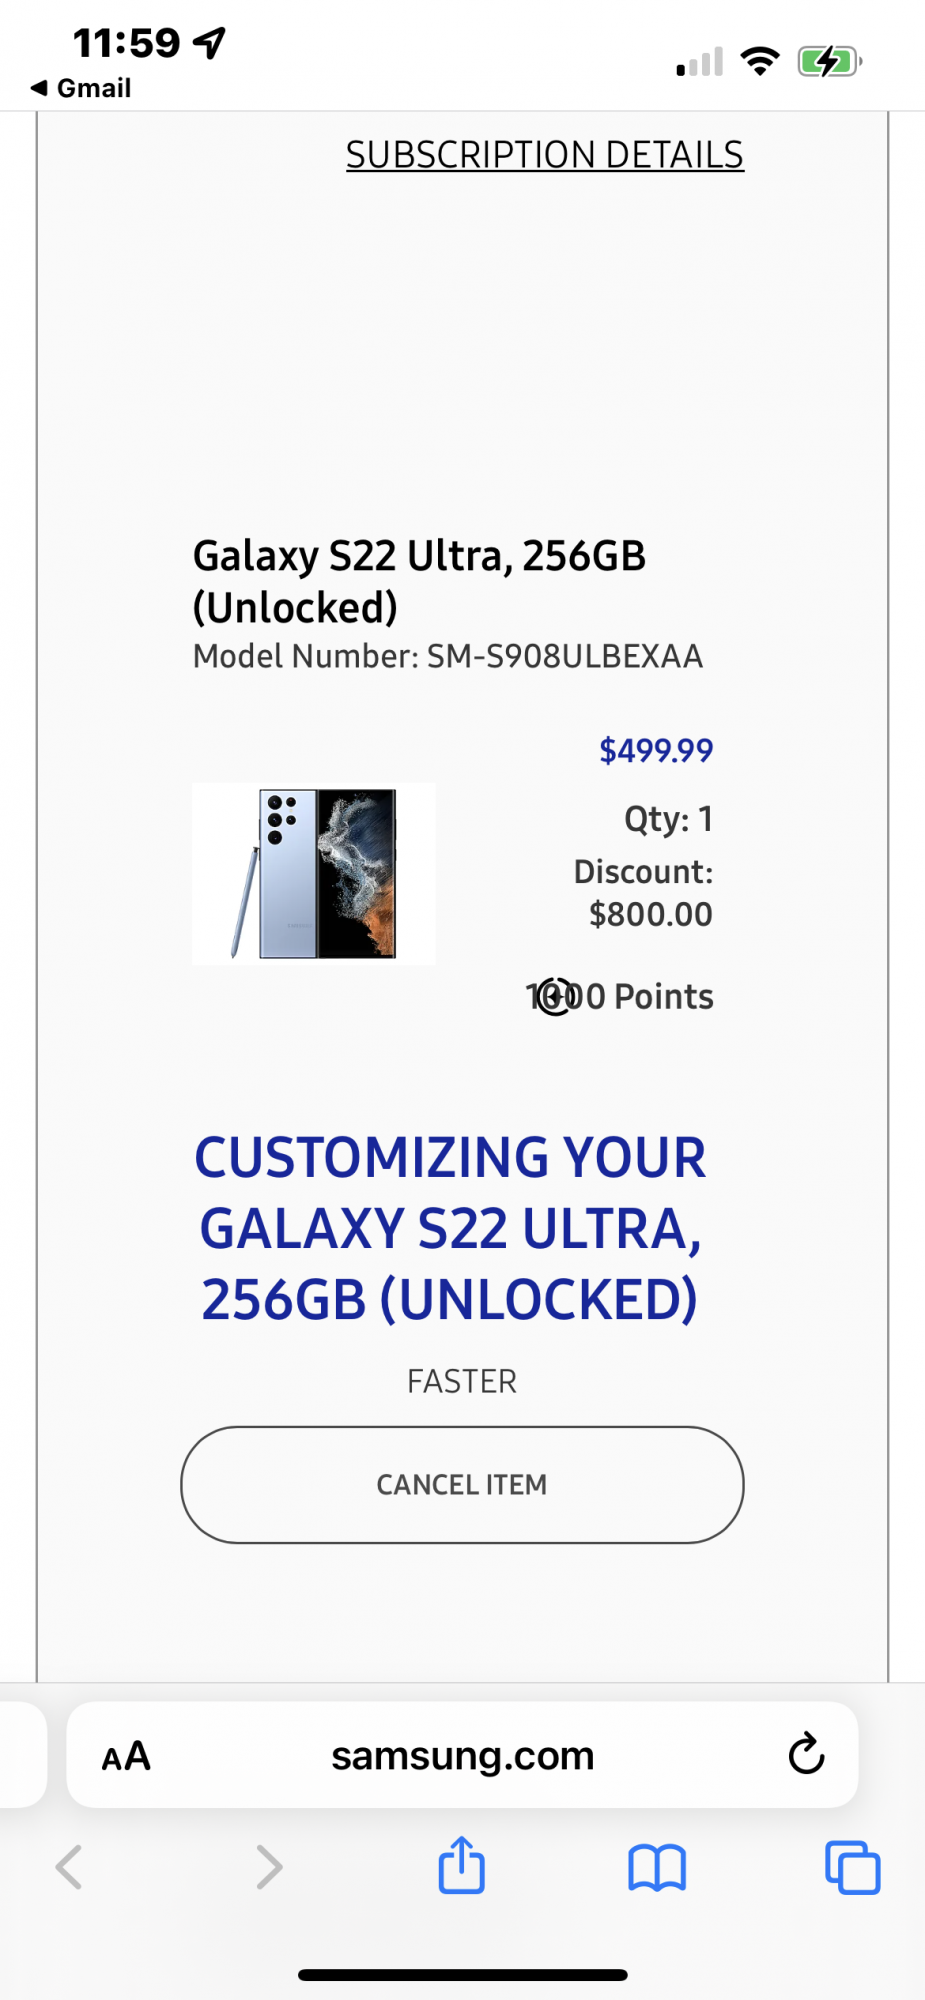925x2000 pixels.
Task: Tap the forward navigation arrow
Action: pyautogui.click(x=269, y=1867)
